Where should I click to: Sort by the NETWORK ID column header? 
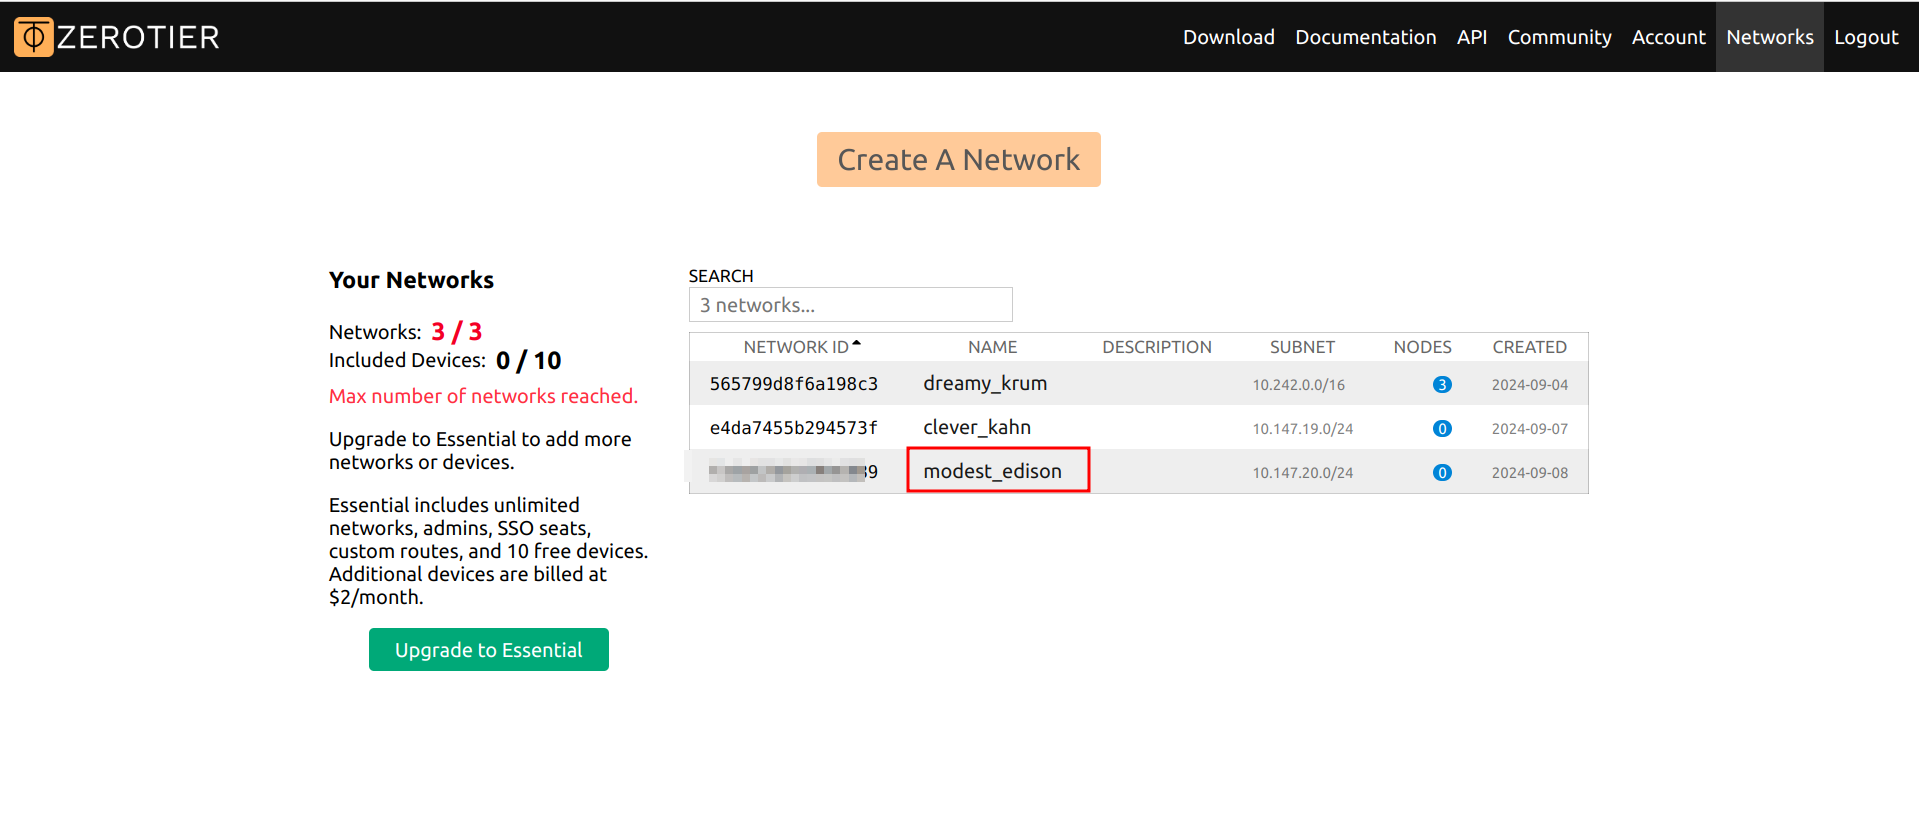[796, 347]
